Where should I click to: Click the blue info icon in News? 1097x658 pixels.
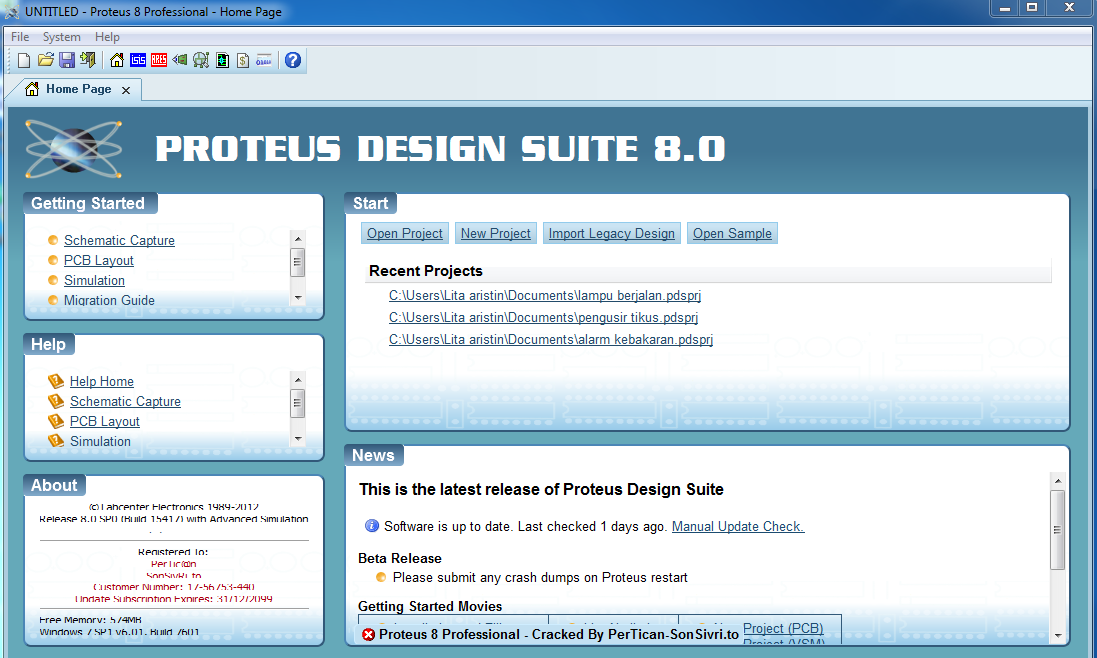[x=371, y=526]
